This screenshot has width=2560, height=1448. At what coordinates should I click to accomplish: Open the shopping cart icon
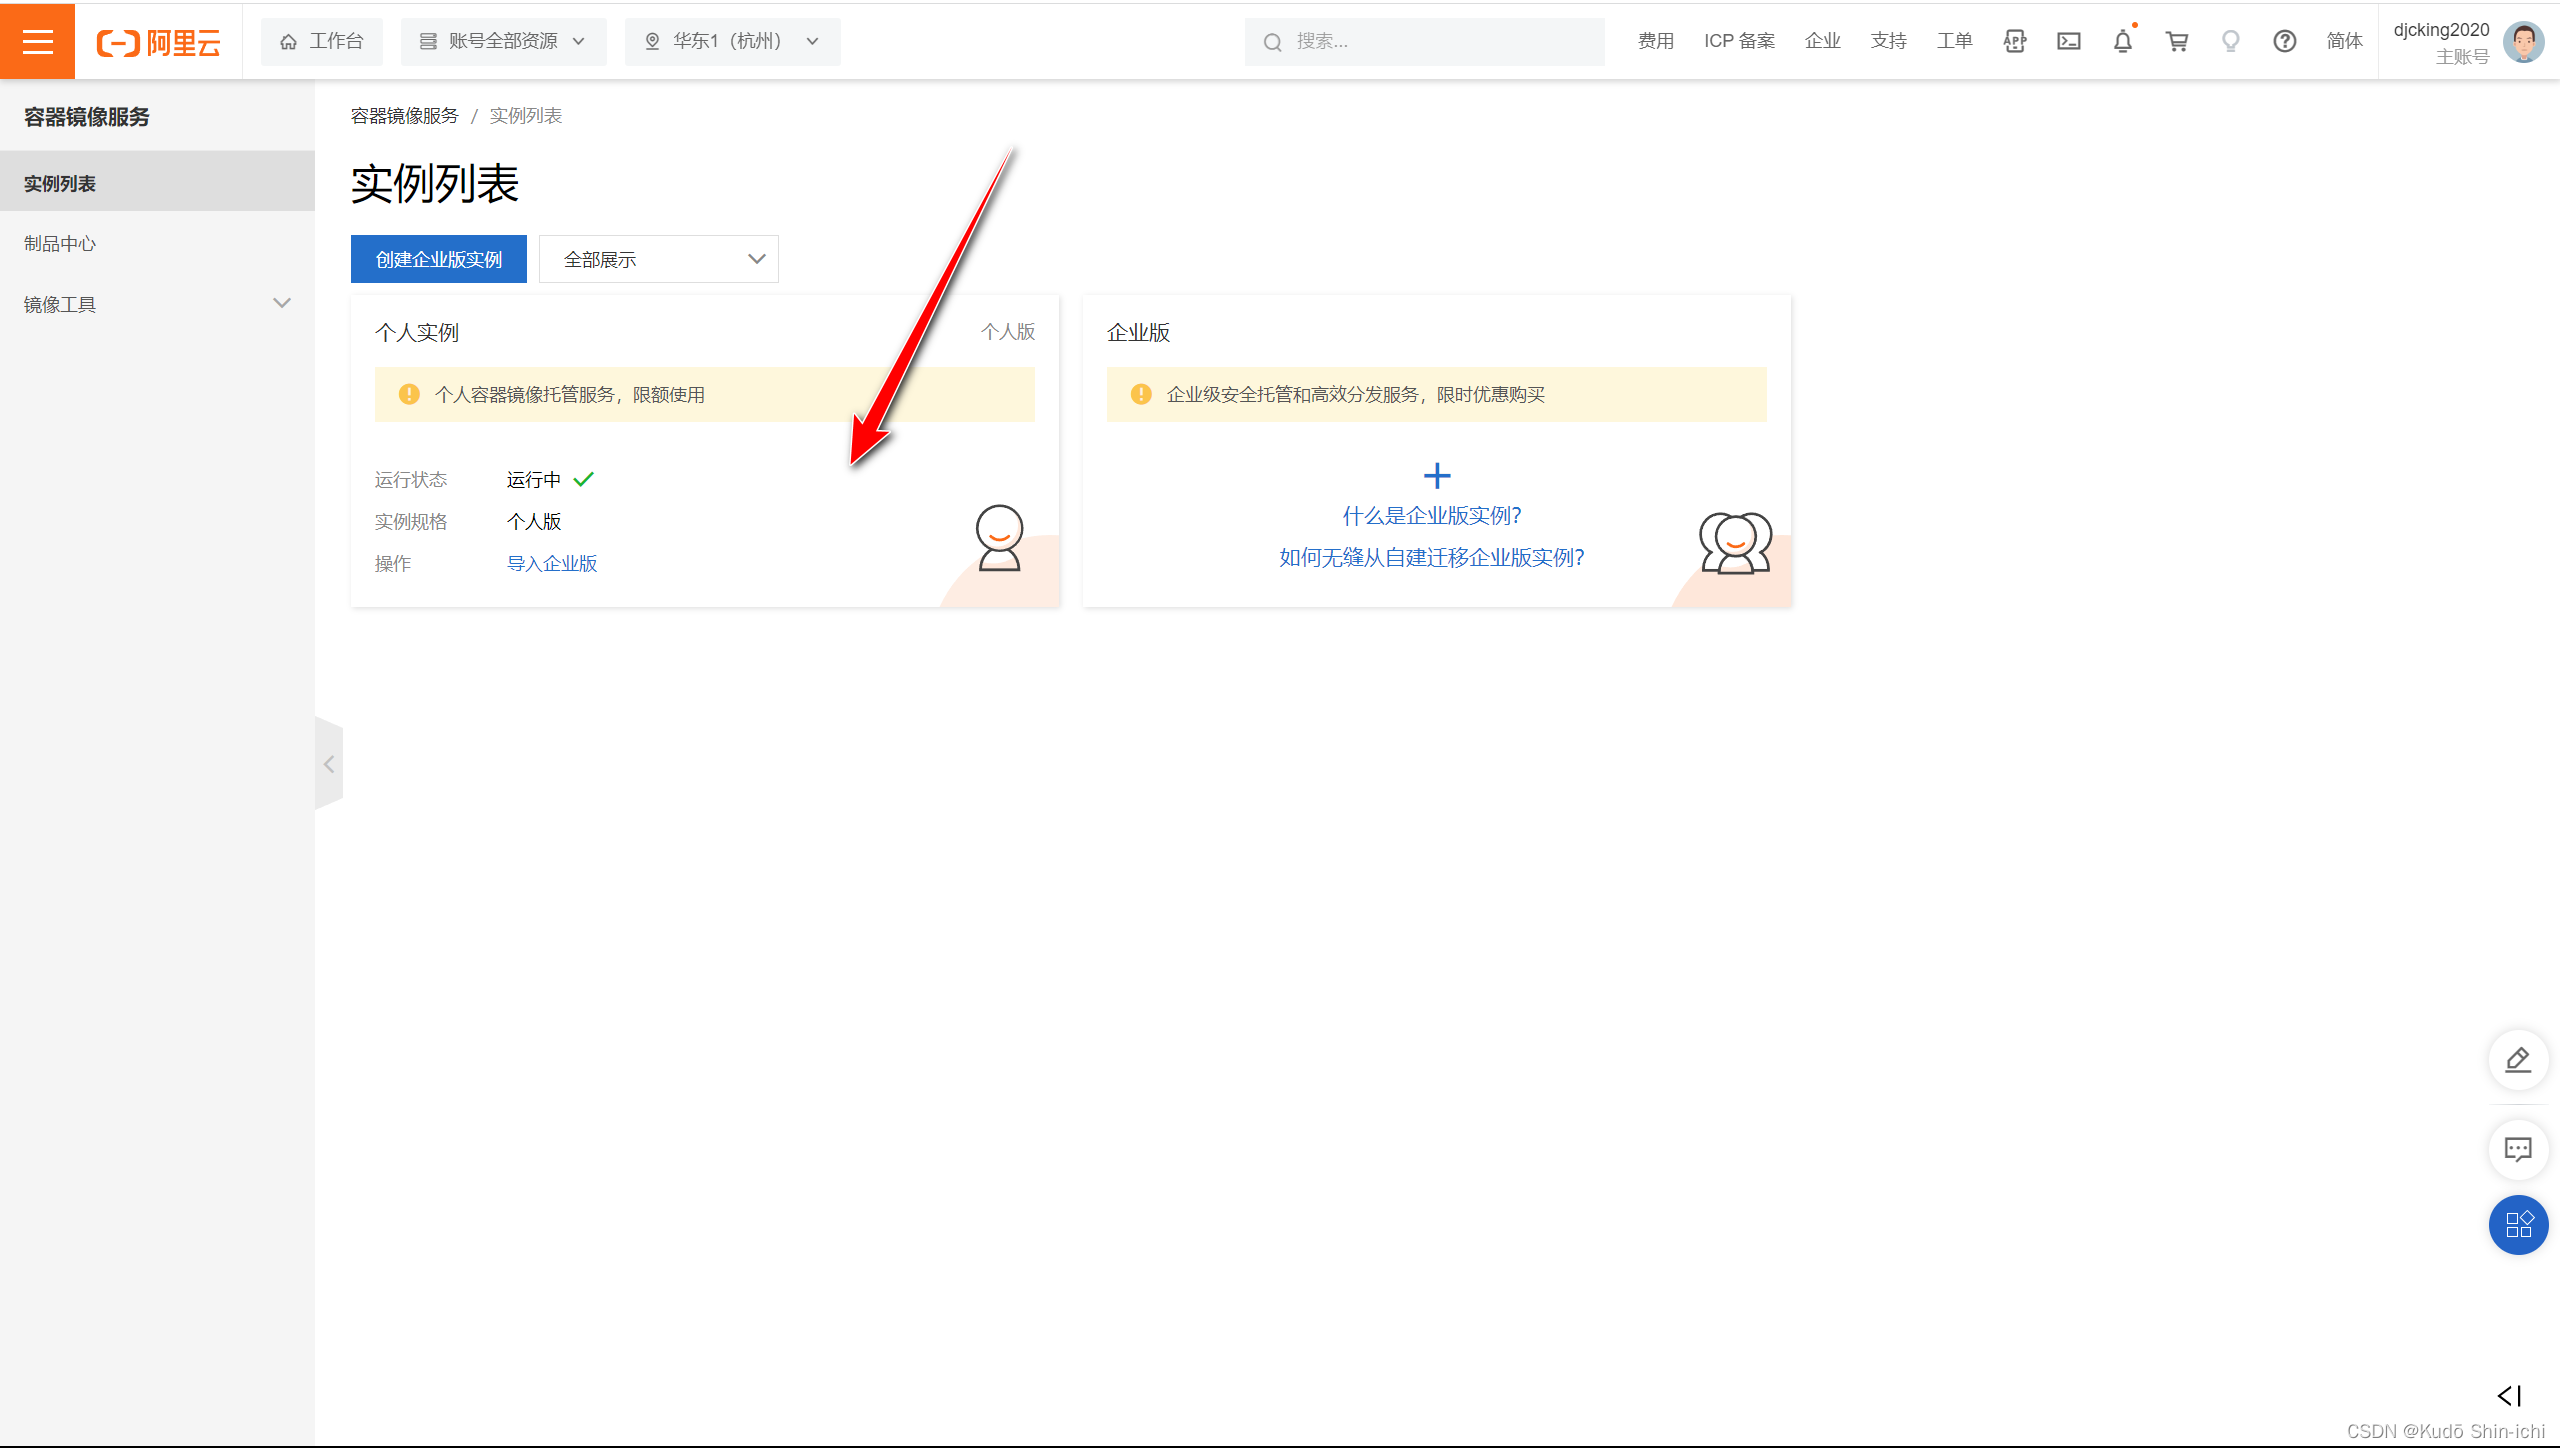coord(2176,41)
